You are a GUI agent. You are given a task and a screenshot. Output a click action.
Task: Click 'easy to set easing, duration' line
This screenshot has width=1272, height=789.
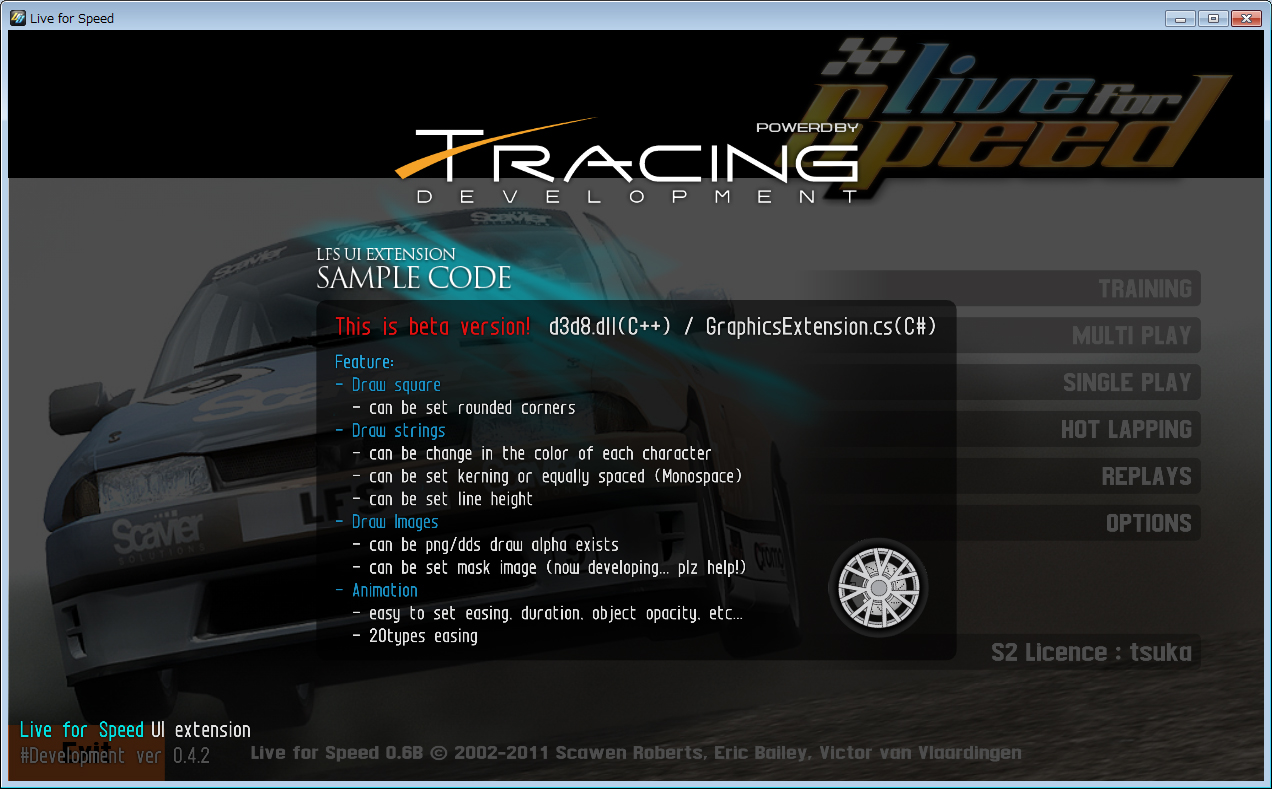pyautogui.click(x=548, y=614)
